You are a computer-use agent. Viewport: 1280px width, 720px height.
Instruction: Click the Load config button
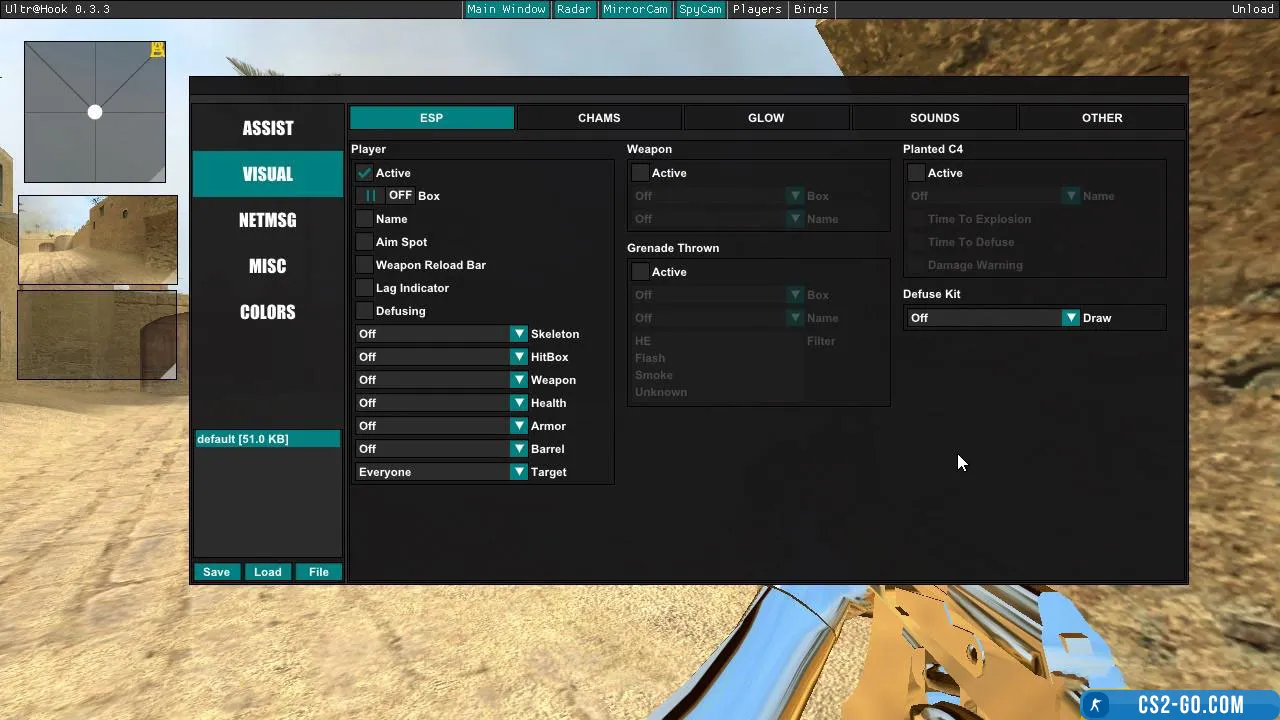(x=267, y=572)
